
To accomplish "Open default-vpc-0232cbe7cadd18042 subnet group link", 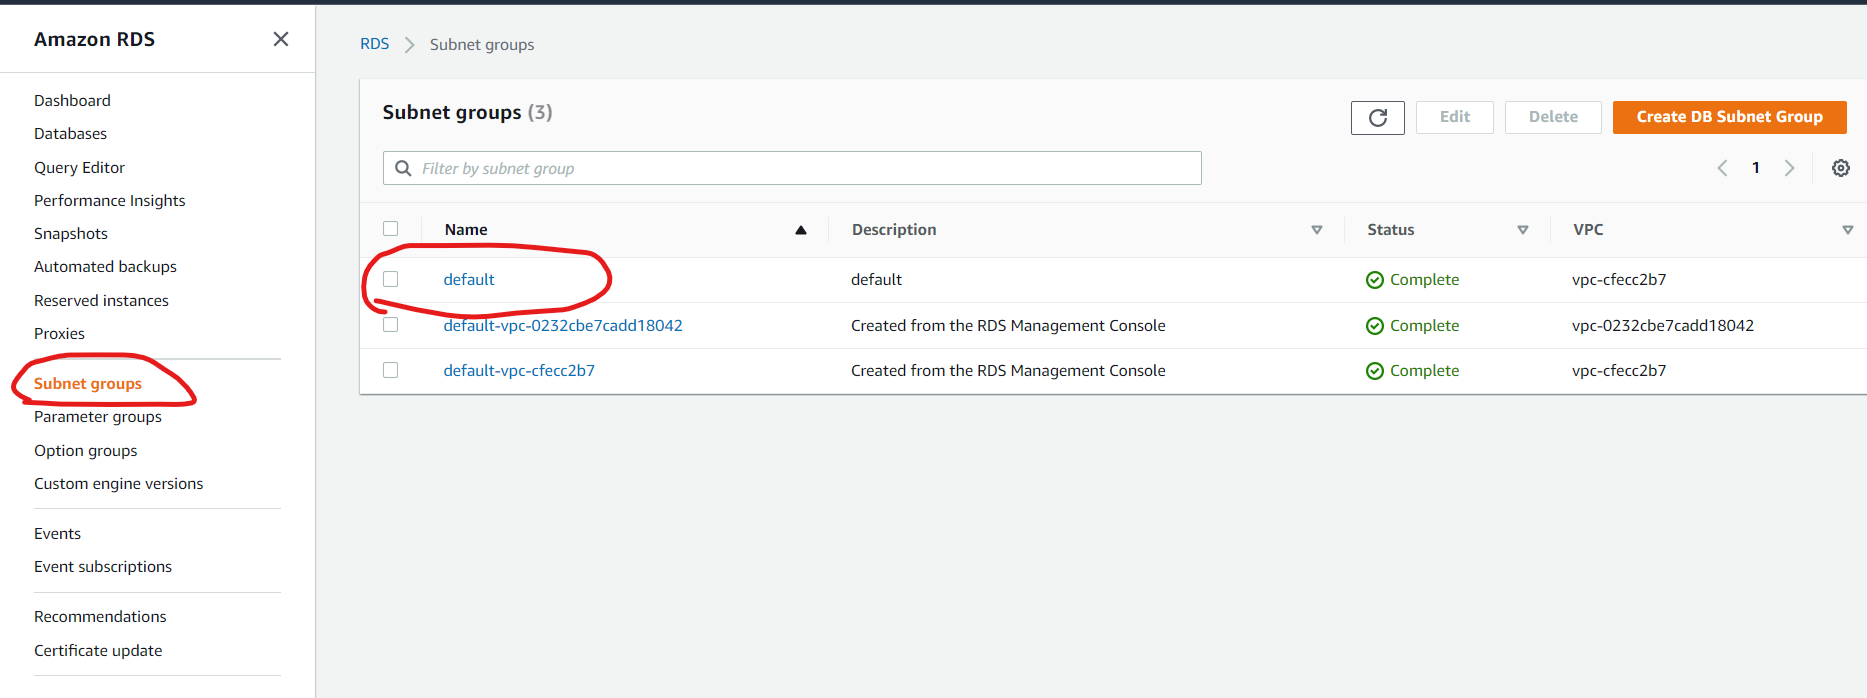I will coord(563,325).
